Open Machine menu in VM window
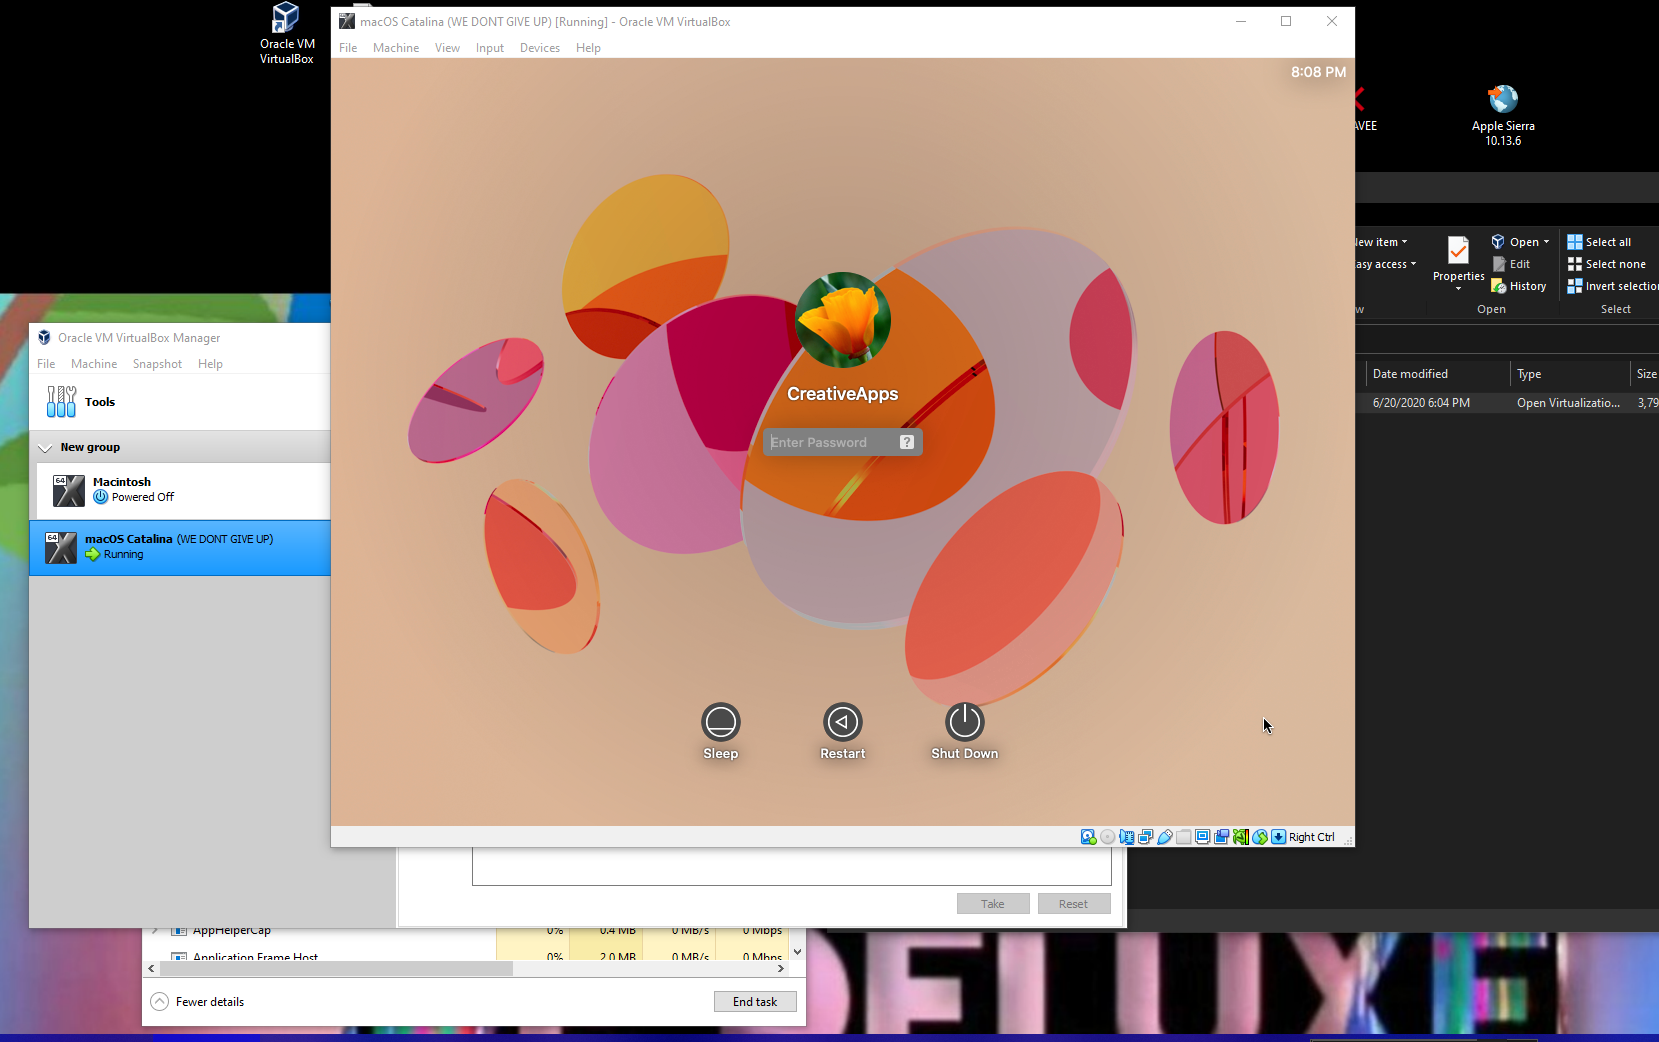The image size is (1659, 1042). 396,48
